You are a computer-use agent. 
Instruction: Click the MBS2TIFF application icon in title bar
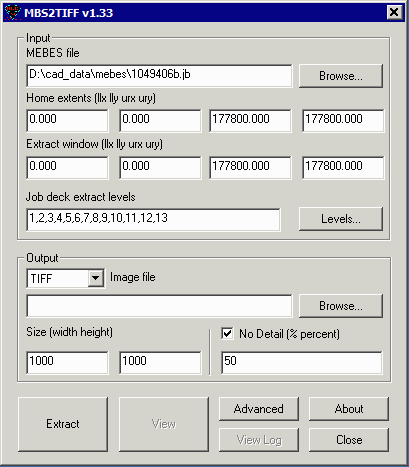pos(13,12)
